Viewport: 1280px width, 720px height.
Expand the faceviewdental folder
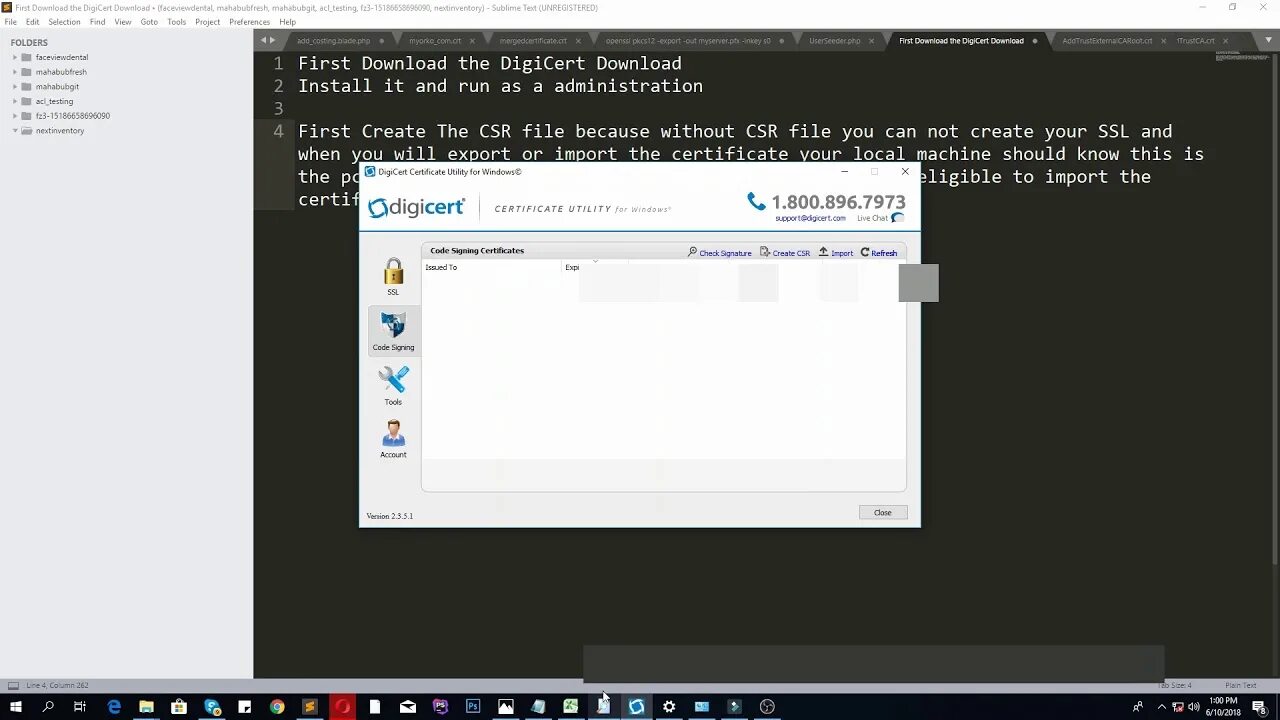[x=15, y=57]
